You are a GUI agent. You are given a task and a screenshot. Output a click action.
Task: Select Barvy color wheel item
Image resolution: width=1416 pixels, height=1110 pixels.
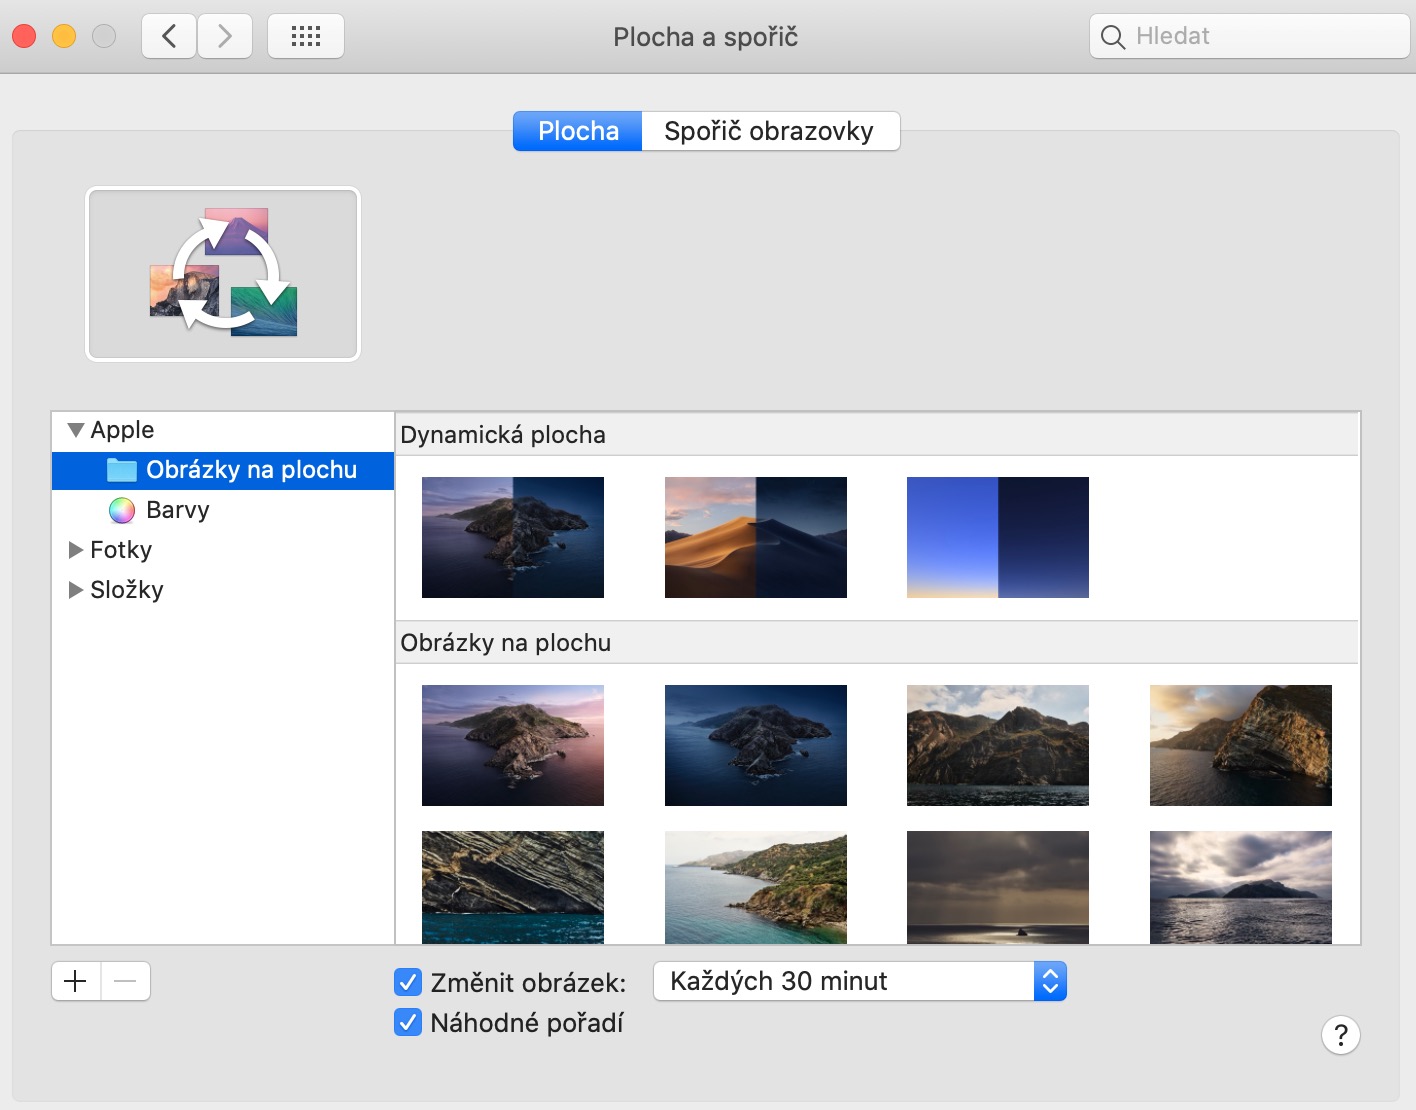[x=177, y=510]
